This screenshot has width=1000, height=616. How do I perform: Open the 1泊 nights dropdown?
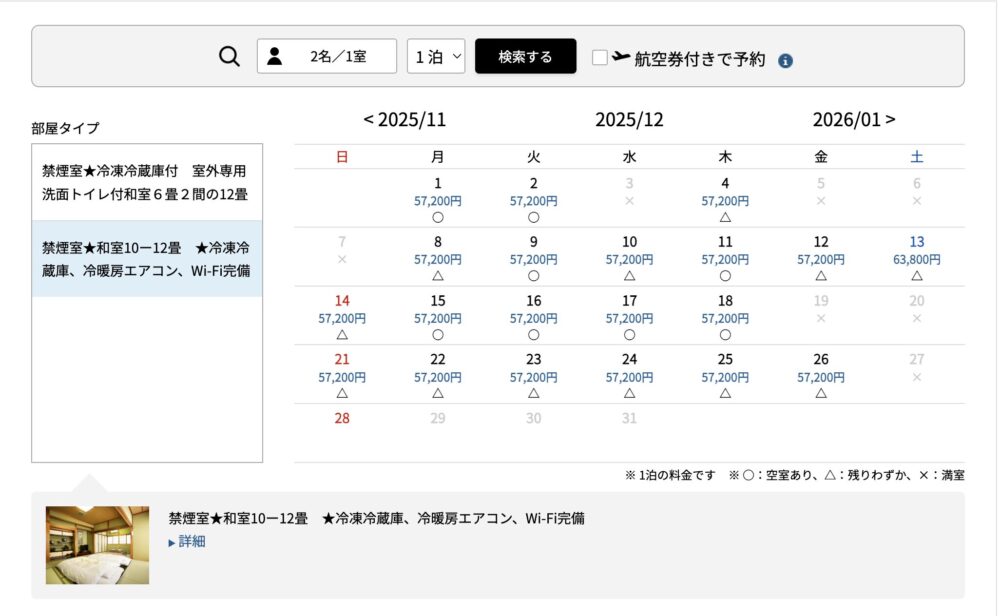(437, 57)
